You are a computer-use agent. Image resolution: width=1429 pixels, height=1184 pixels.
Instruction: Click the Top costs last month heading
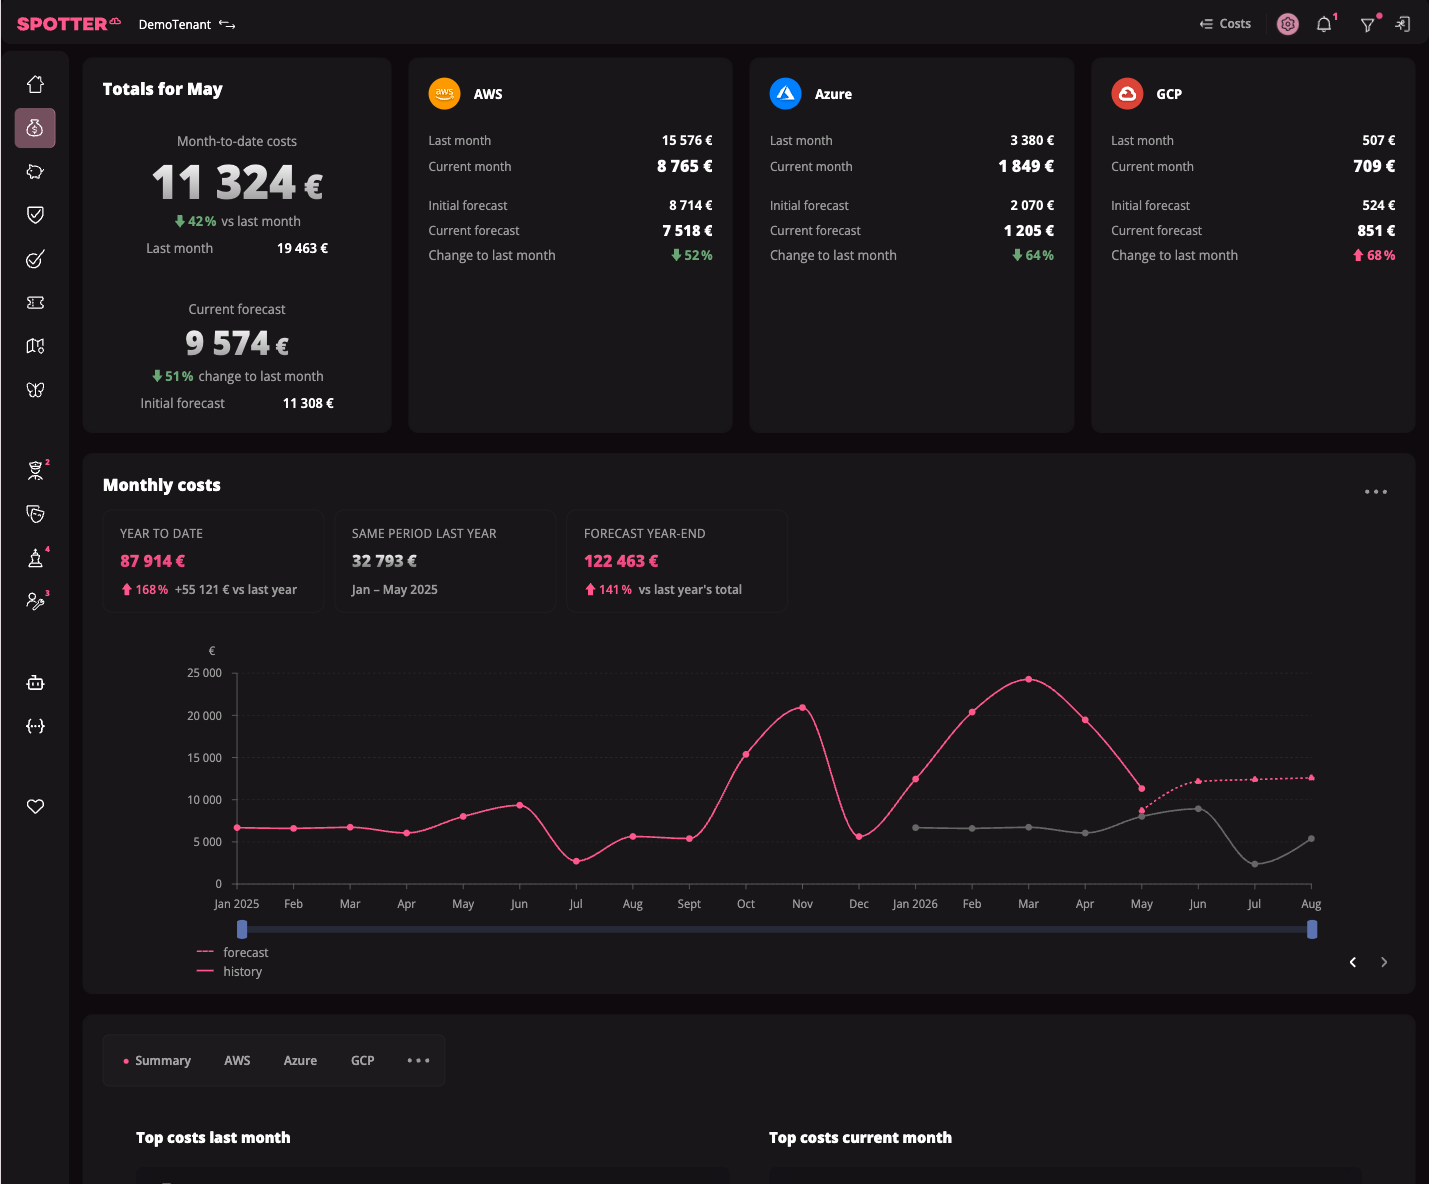pos(213,1138)
